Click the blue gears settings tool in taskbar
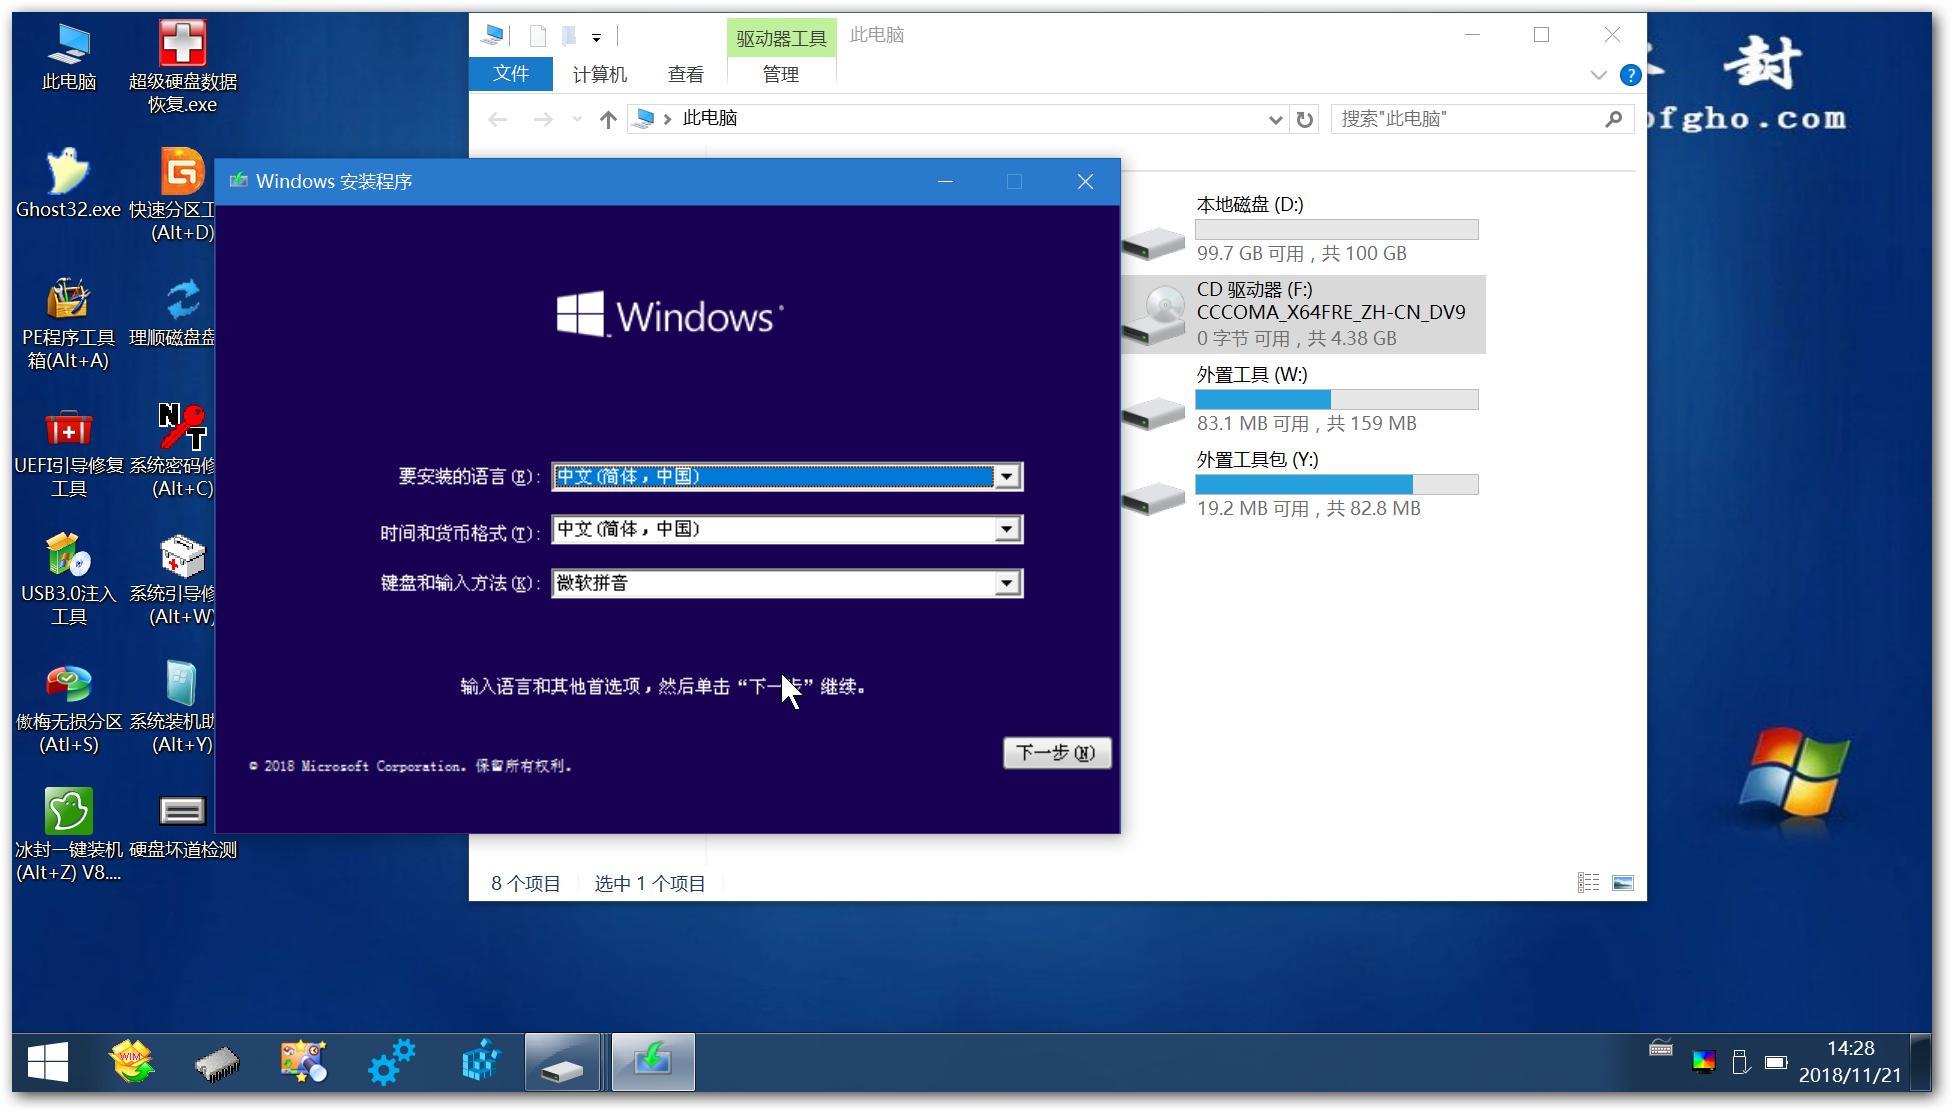Image resolution: width=1952 pixels, height=1112 pixels. point(391,1061)
